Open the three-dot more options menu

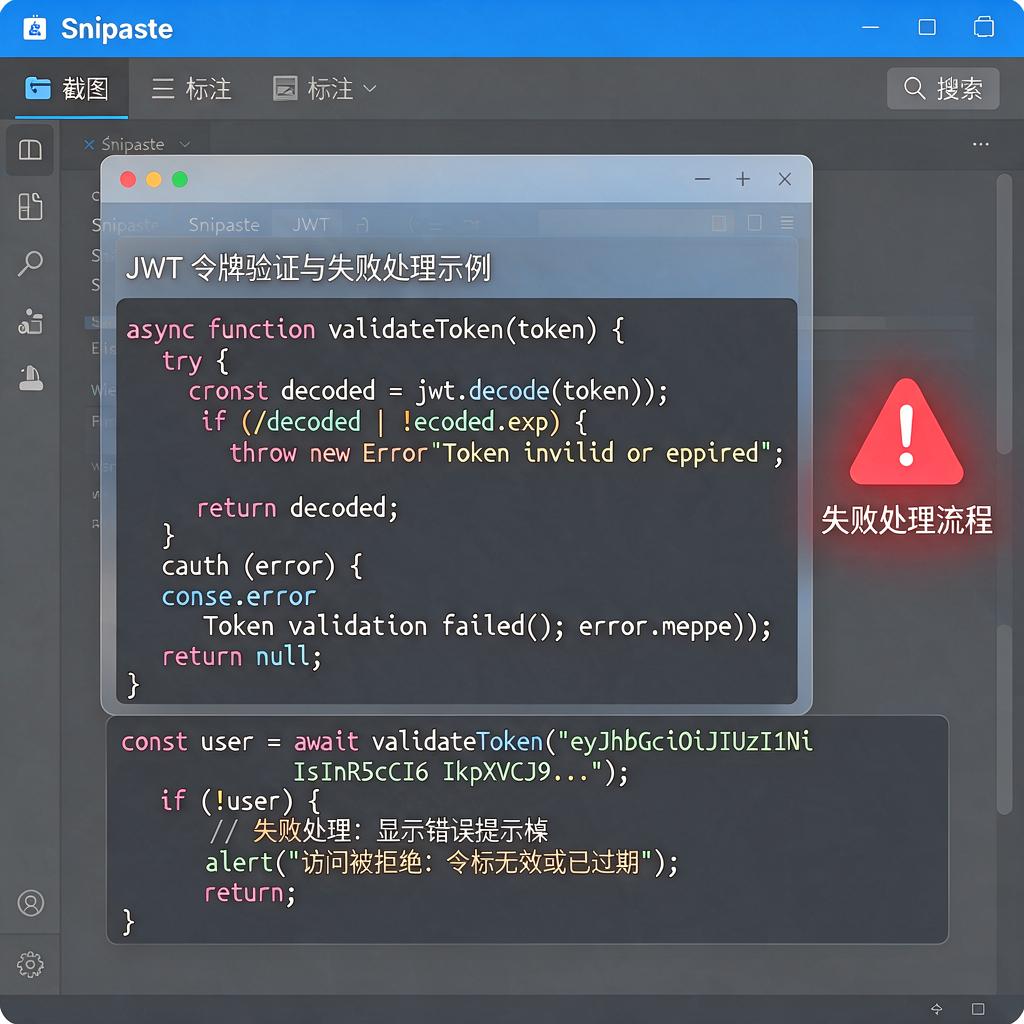pyautogui.click(x=980, y=144)
